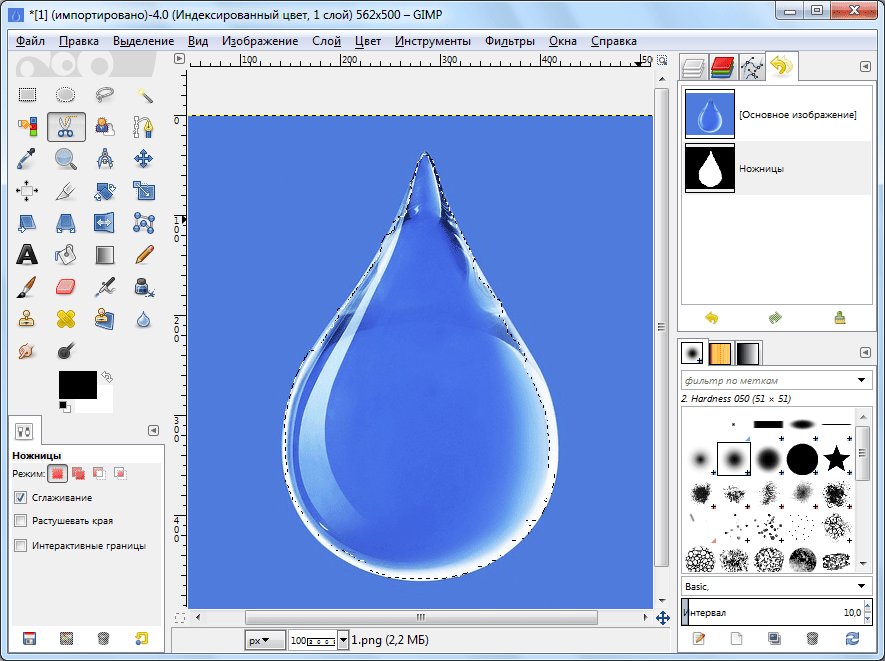This screenshot has width=885, height=661.
Task: Click the Crop tool icon
Action: pyautogui.click(x=66, y=190)
